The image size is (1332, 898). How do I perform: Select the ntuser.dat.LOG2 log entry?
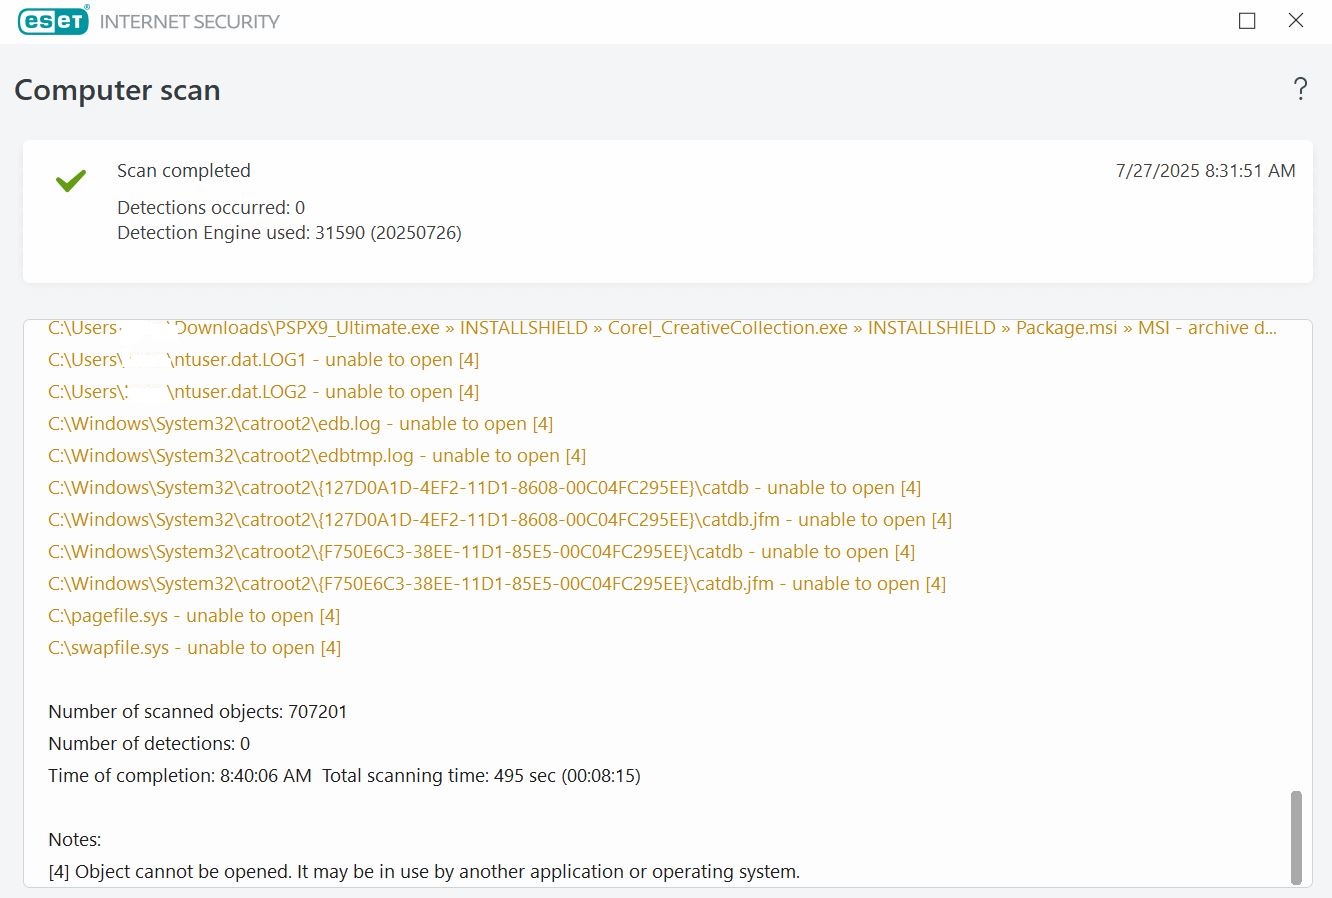263,392
